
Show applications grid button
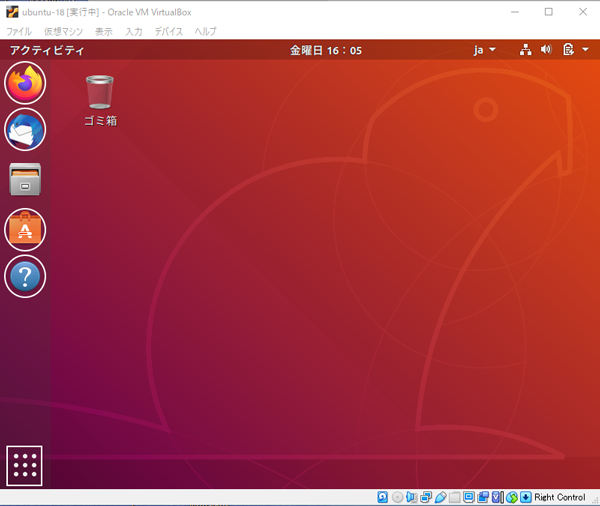24,465
